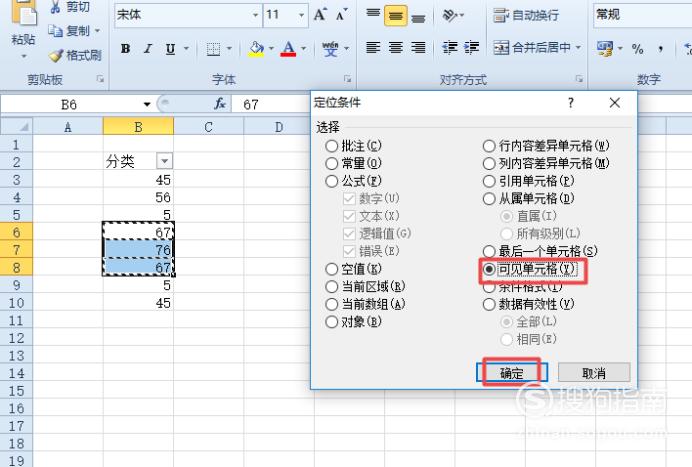Click the Paste (粘贴) clipboard icon

click(x=23, y=13)
